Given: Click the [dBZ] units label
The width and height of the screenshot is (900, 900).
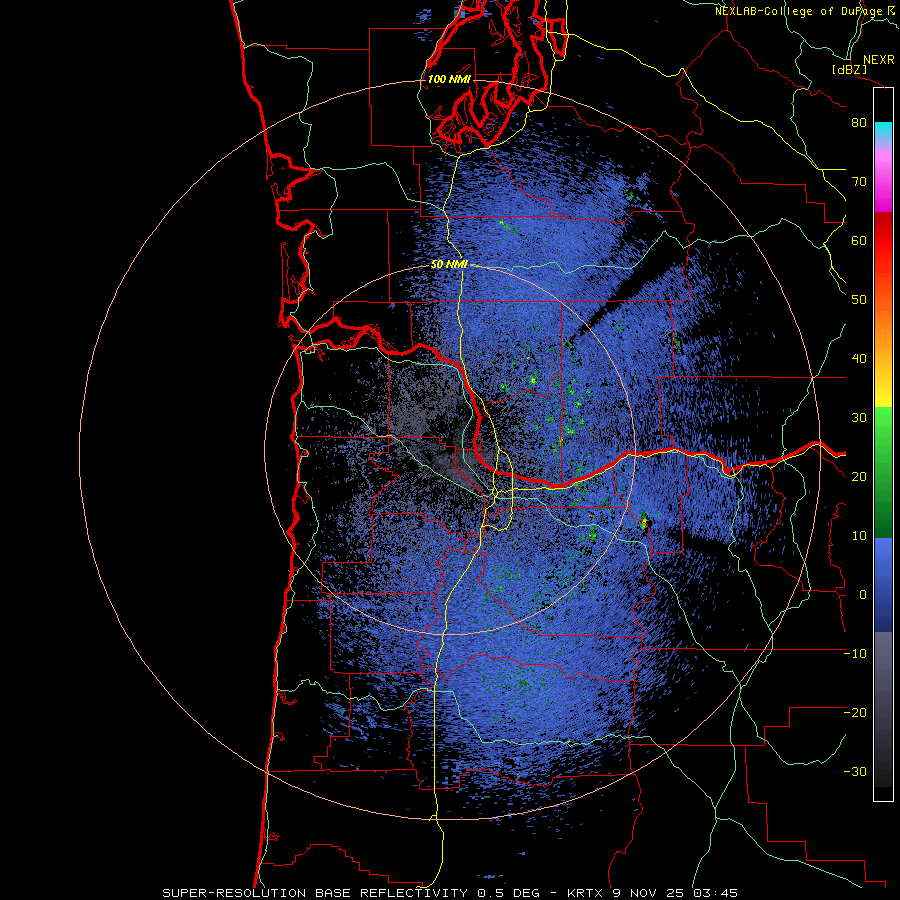Looking at the screenshot, I should pyautogui.click(x=849, y=69).
